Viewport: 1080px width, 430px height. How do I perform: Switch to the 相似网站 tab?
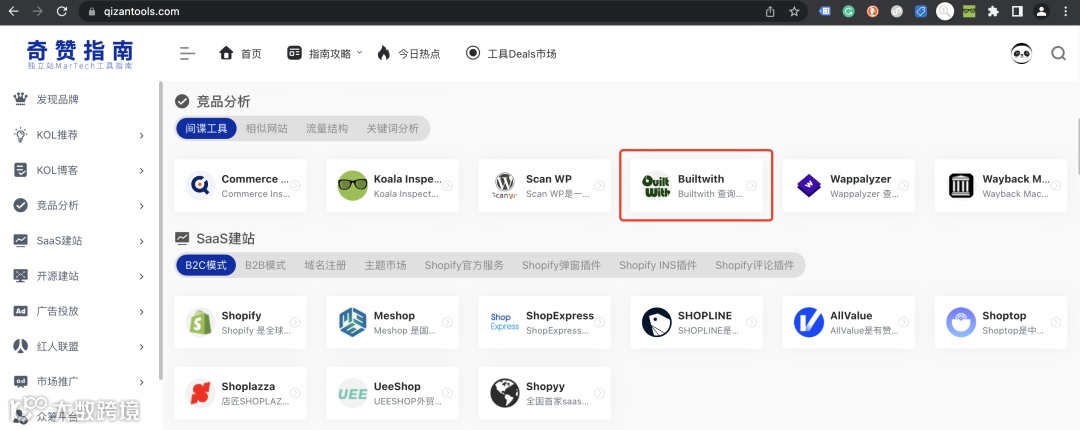[x=267, y=128]
